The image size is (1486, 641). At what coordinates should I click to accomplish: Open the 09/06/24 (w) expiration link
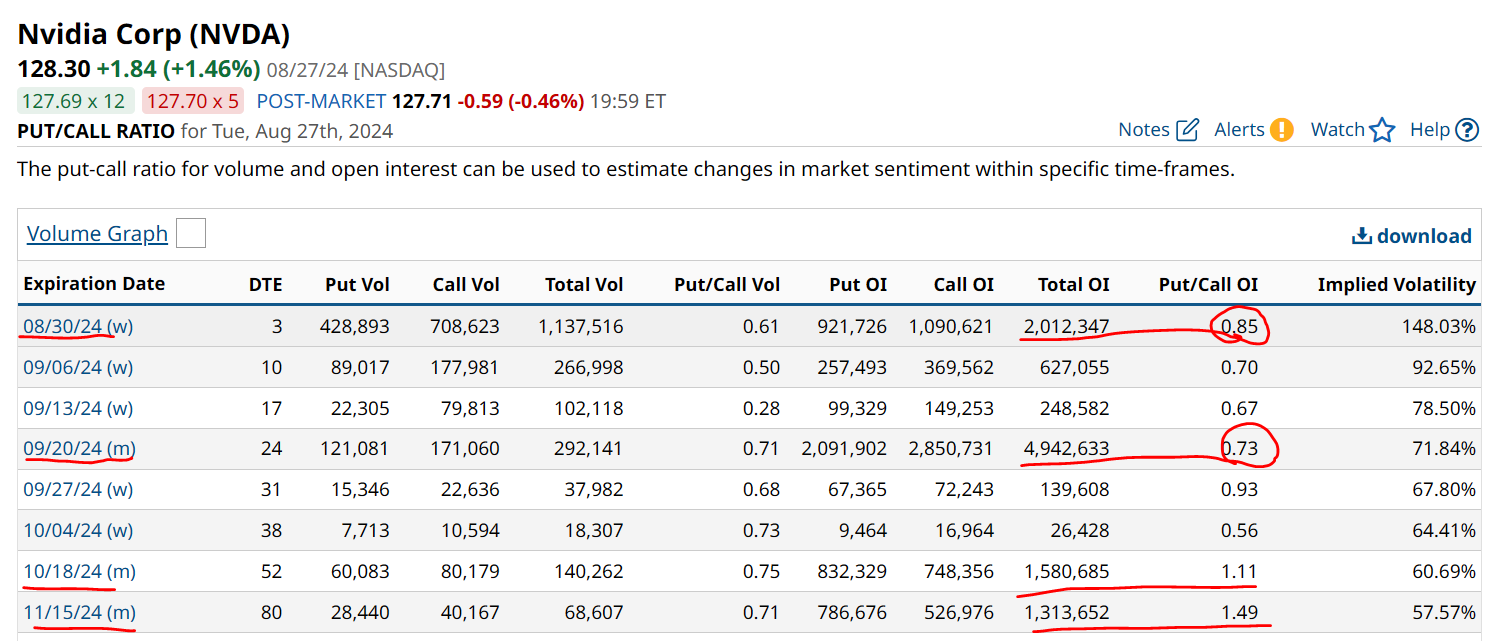(78, 367)
